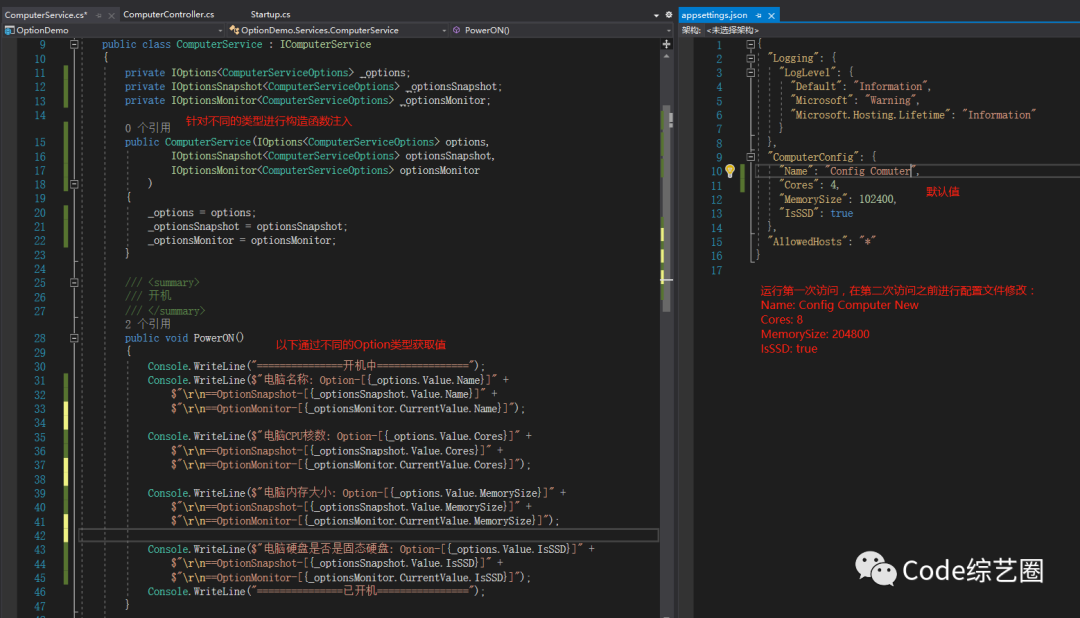
Task: Click the "Config Comuter" Name value
Action: (870, 171)
